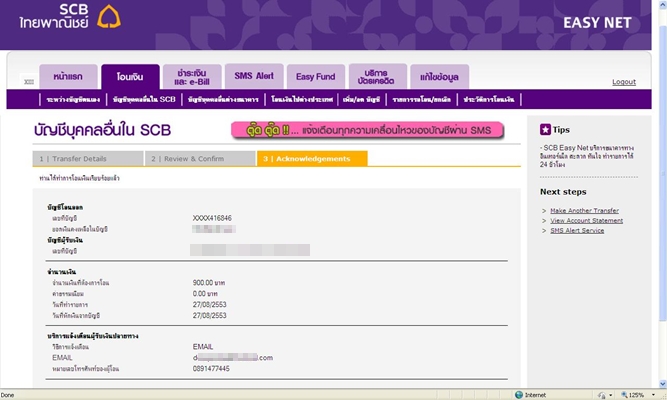Click the blurred email address ending in .com
Viewport: 667px width, 400px height.
coord(233,357)
